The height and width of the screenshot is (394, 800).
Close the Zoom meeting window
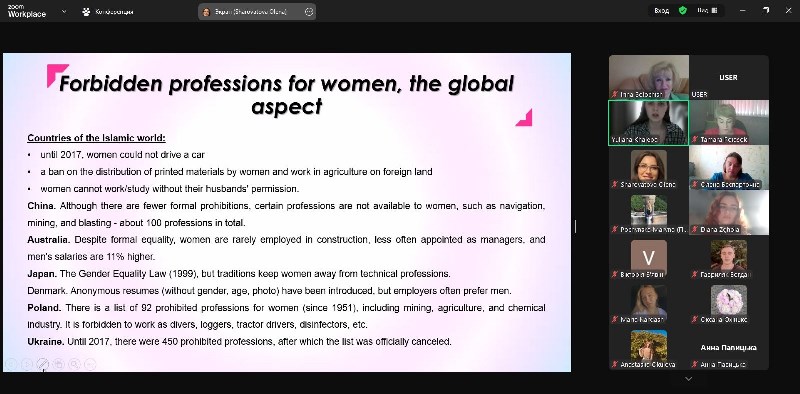coord(788,10)
